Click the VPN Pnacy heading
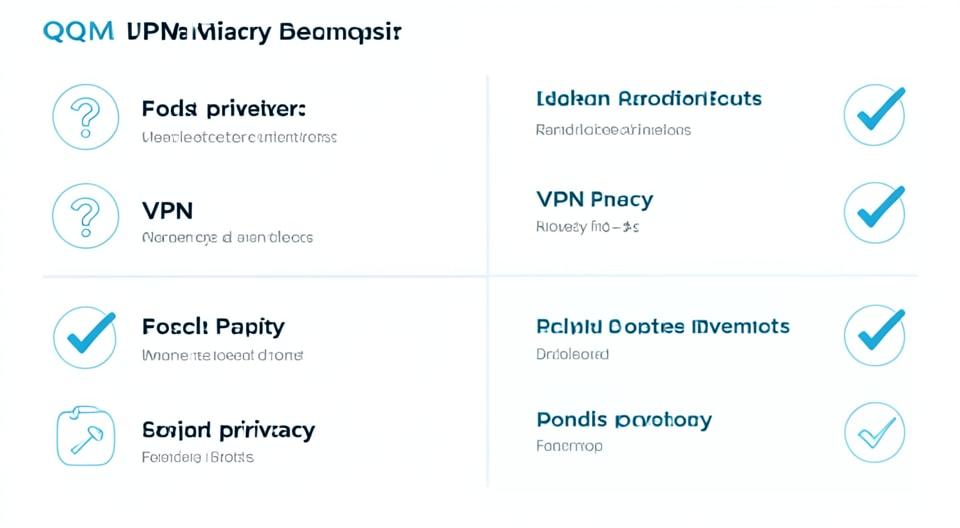This screenshot has width=960, height=528. (594, 200)
